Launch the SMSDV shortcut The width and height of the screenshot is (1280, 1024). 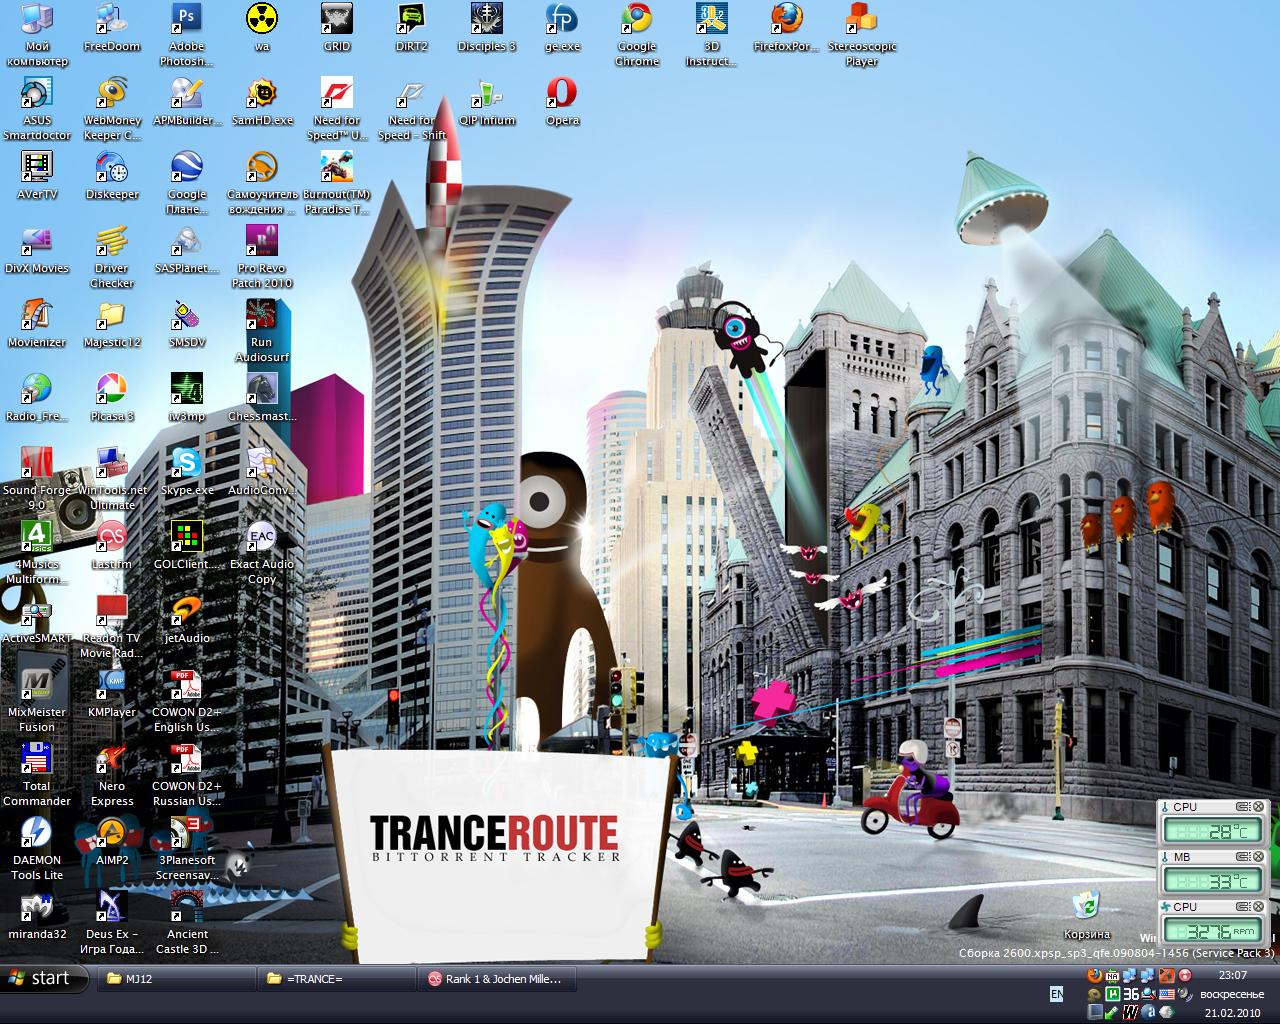187,324
